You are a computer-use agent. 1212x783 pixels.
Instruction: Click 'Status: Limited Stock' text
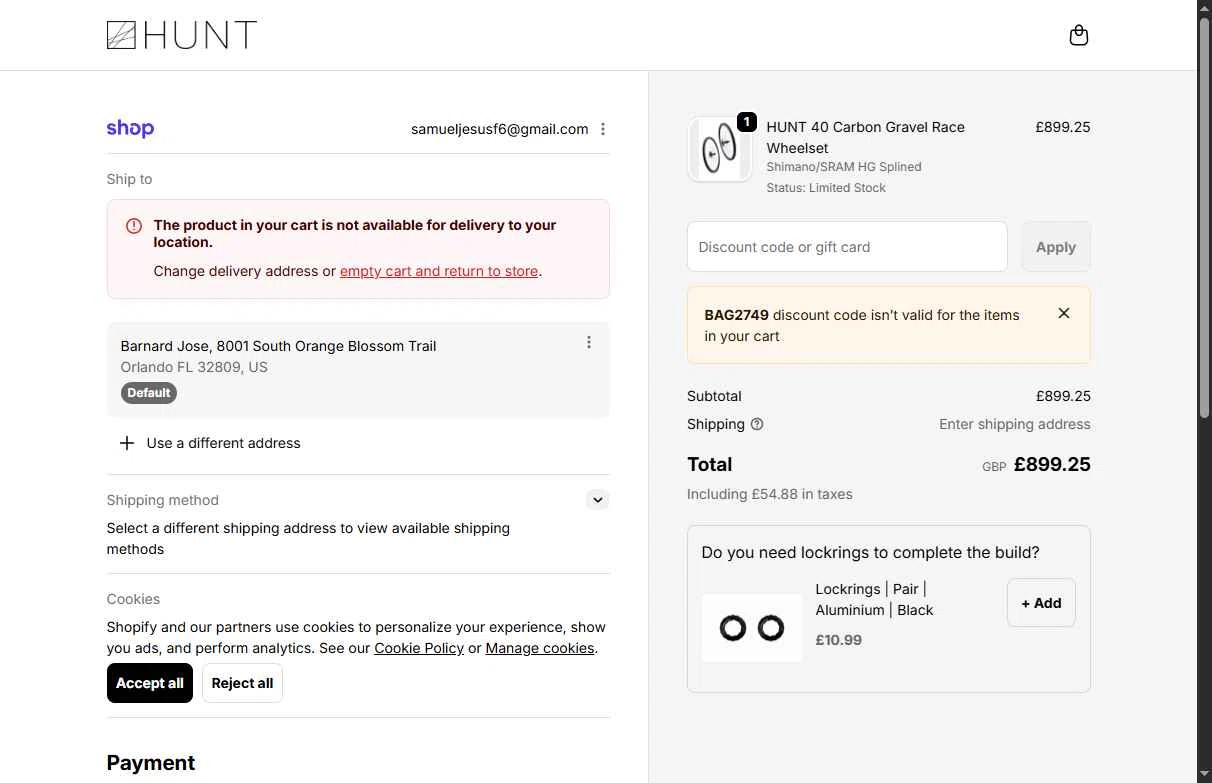(x=826, y=188)
